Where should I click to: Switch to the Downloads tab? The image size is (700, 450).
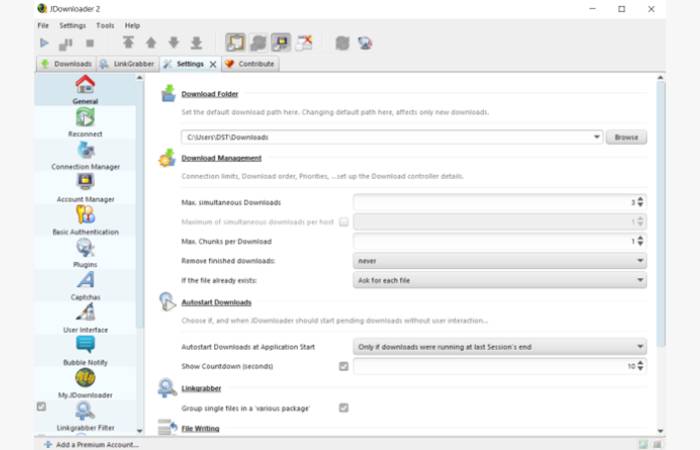(66, 64)
